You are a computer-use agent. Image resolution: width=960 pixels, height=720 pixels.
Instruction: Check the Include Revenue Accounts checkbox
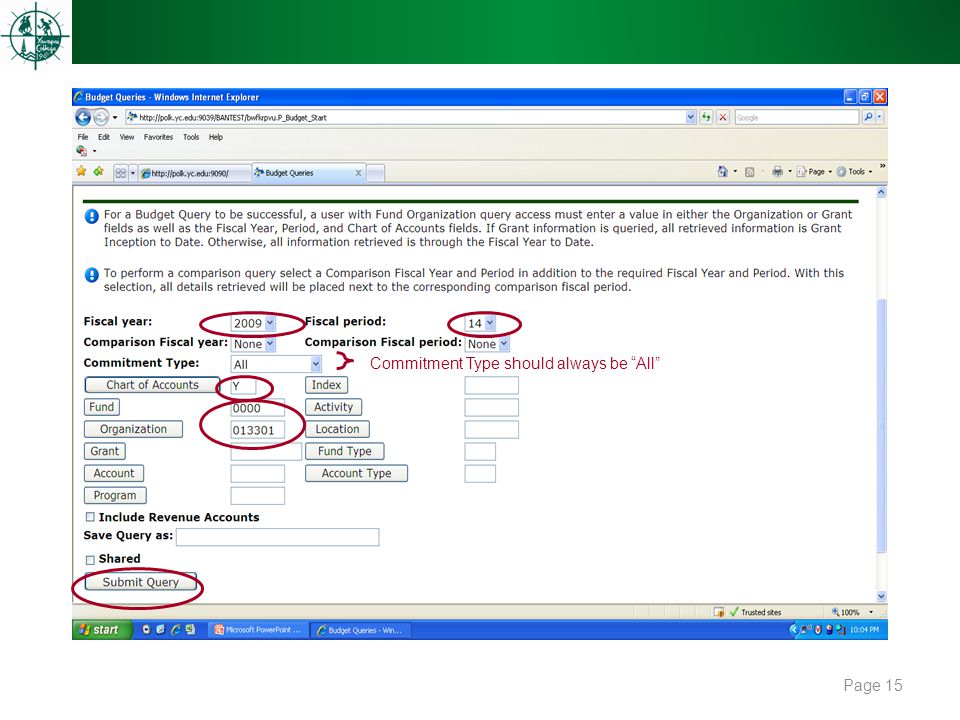point(90,517)
